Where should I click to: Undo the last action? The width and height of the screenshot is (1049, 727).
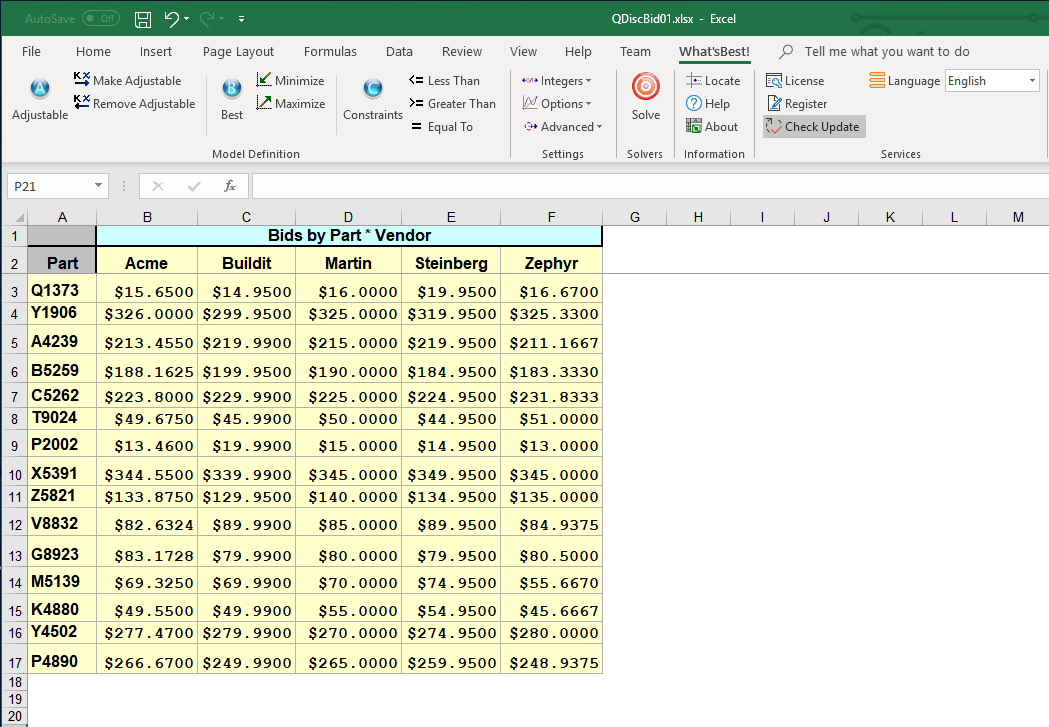coord(171,19)
